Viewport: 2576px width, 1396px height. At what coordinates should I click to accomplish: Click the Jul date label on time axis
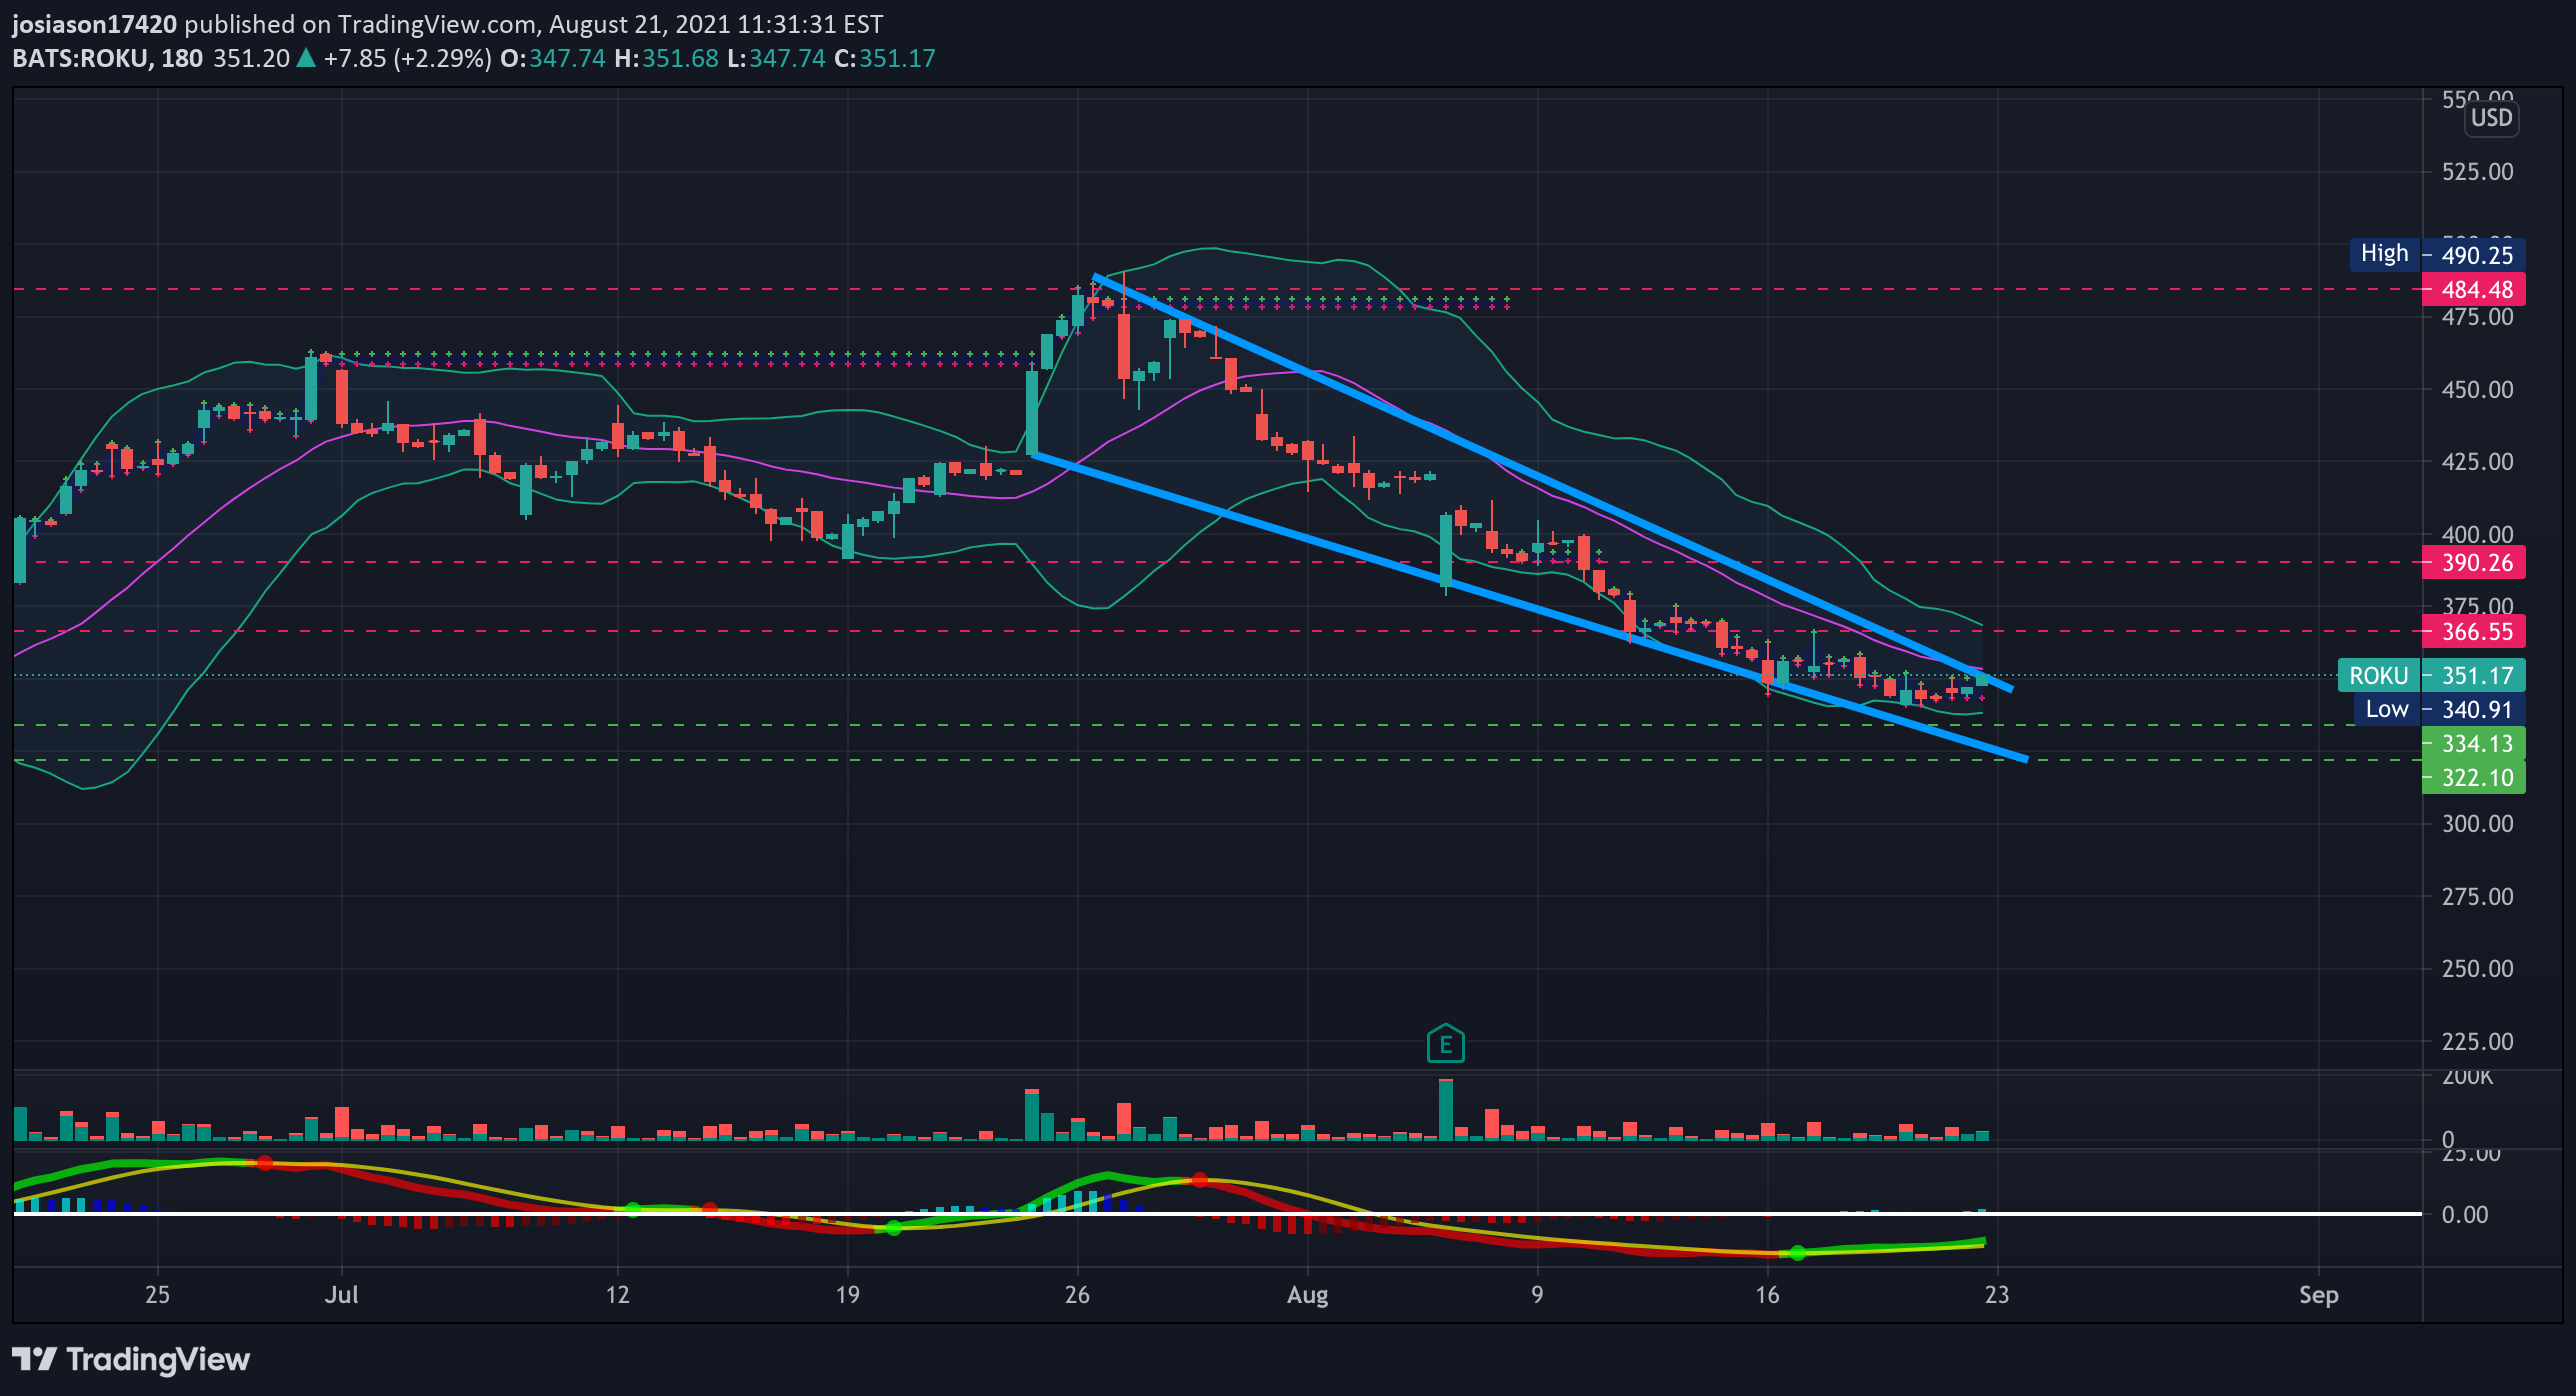point(342,1295)
